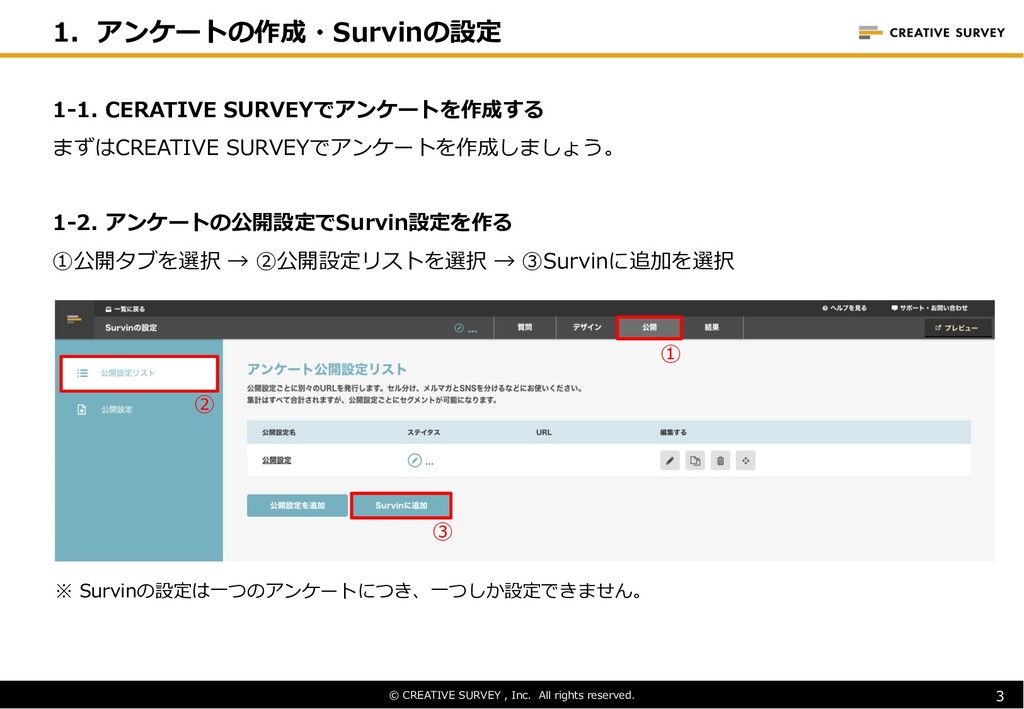1024x709 pixels.
Task: Click the 一覧に戻る link
Action: coord(125,309)
